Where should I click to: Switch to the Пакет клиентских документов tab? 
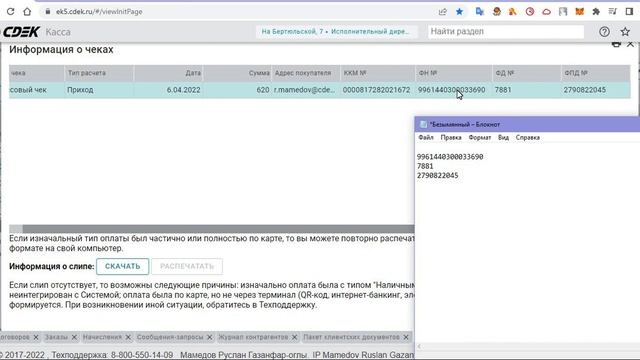pyautogui.click(x=351, y=337)
